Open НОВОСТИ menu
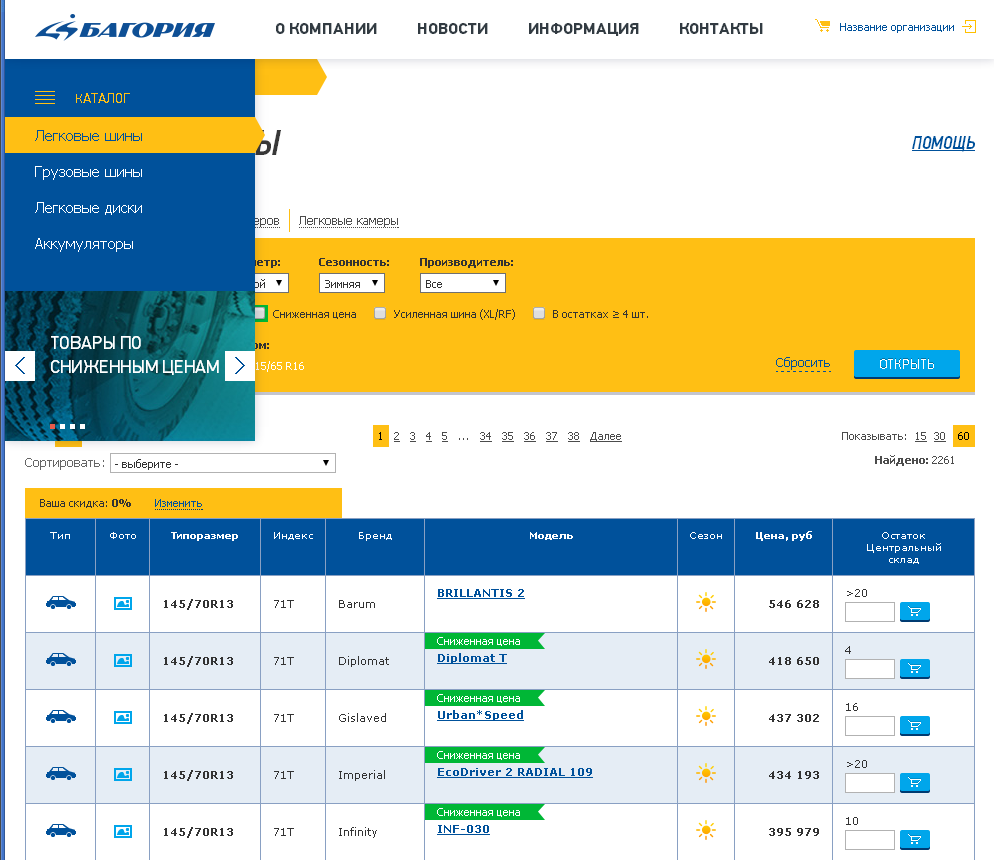 tap(453, 29)
